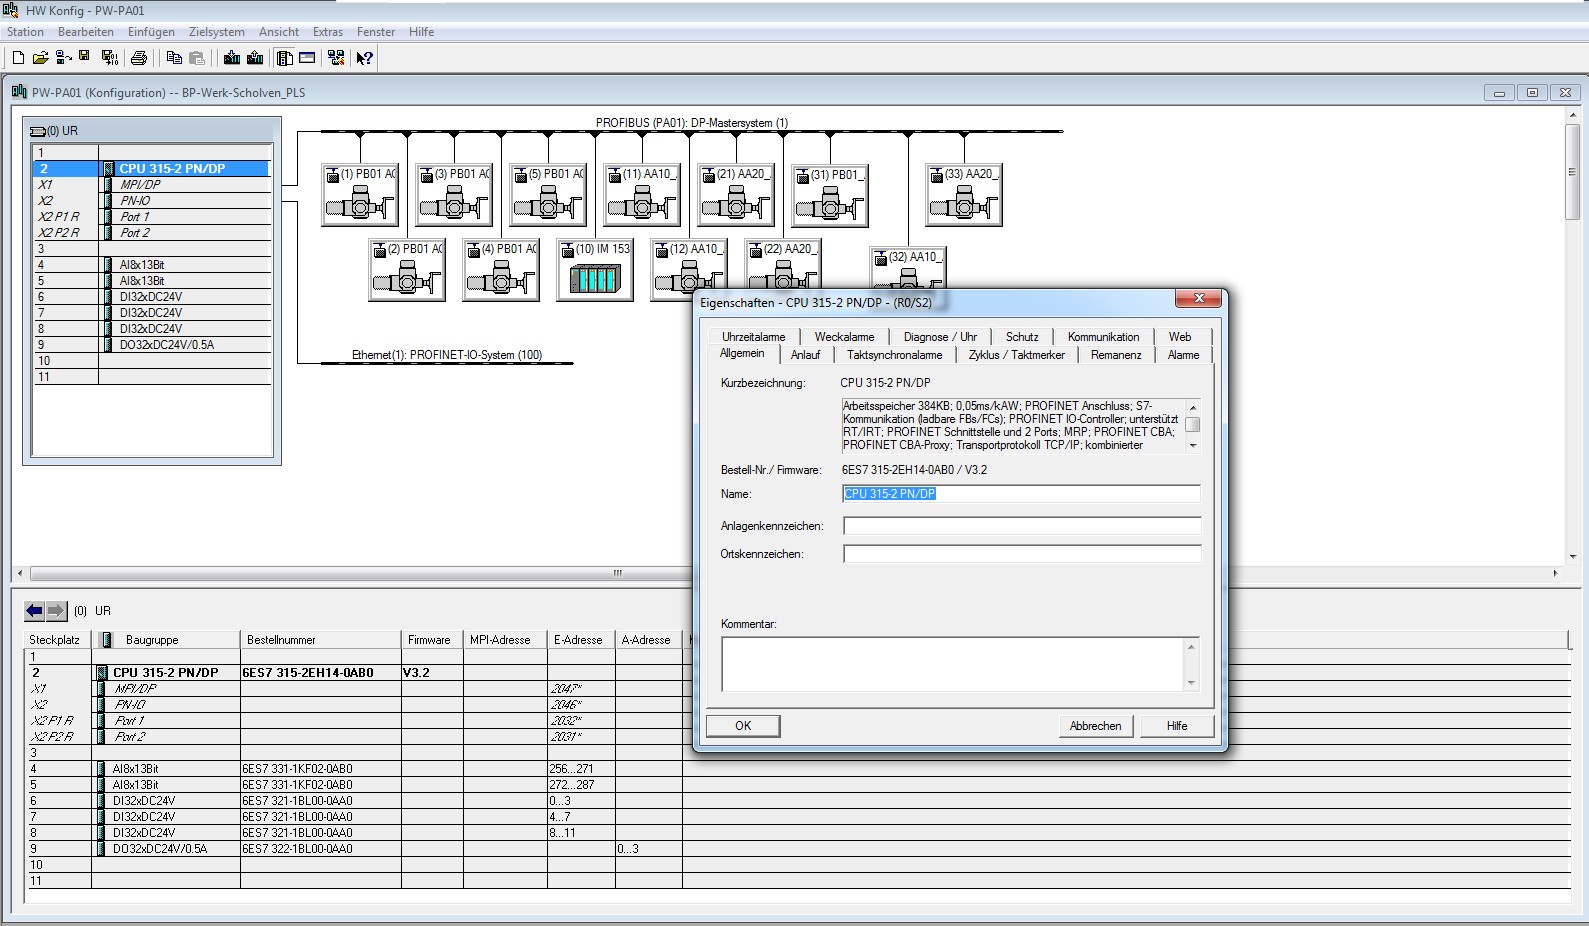Click the Download to module toolbar icon
This screenshot has height=926, width=1589.
tap(232, 58)
